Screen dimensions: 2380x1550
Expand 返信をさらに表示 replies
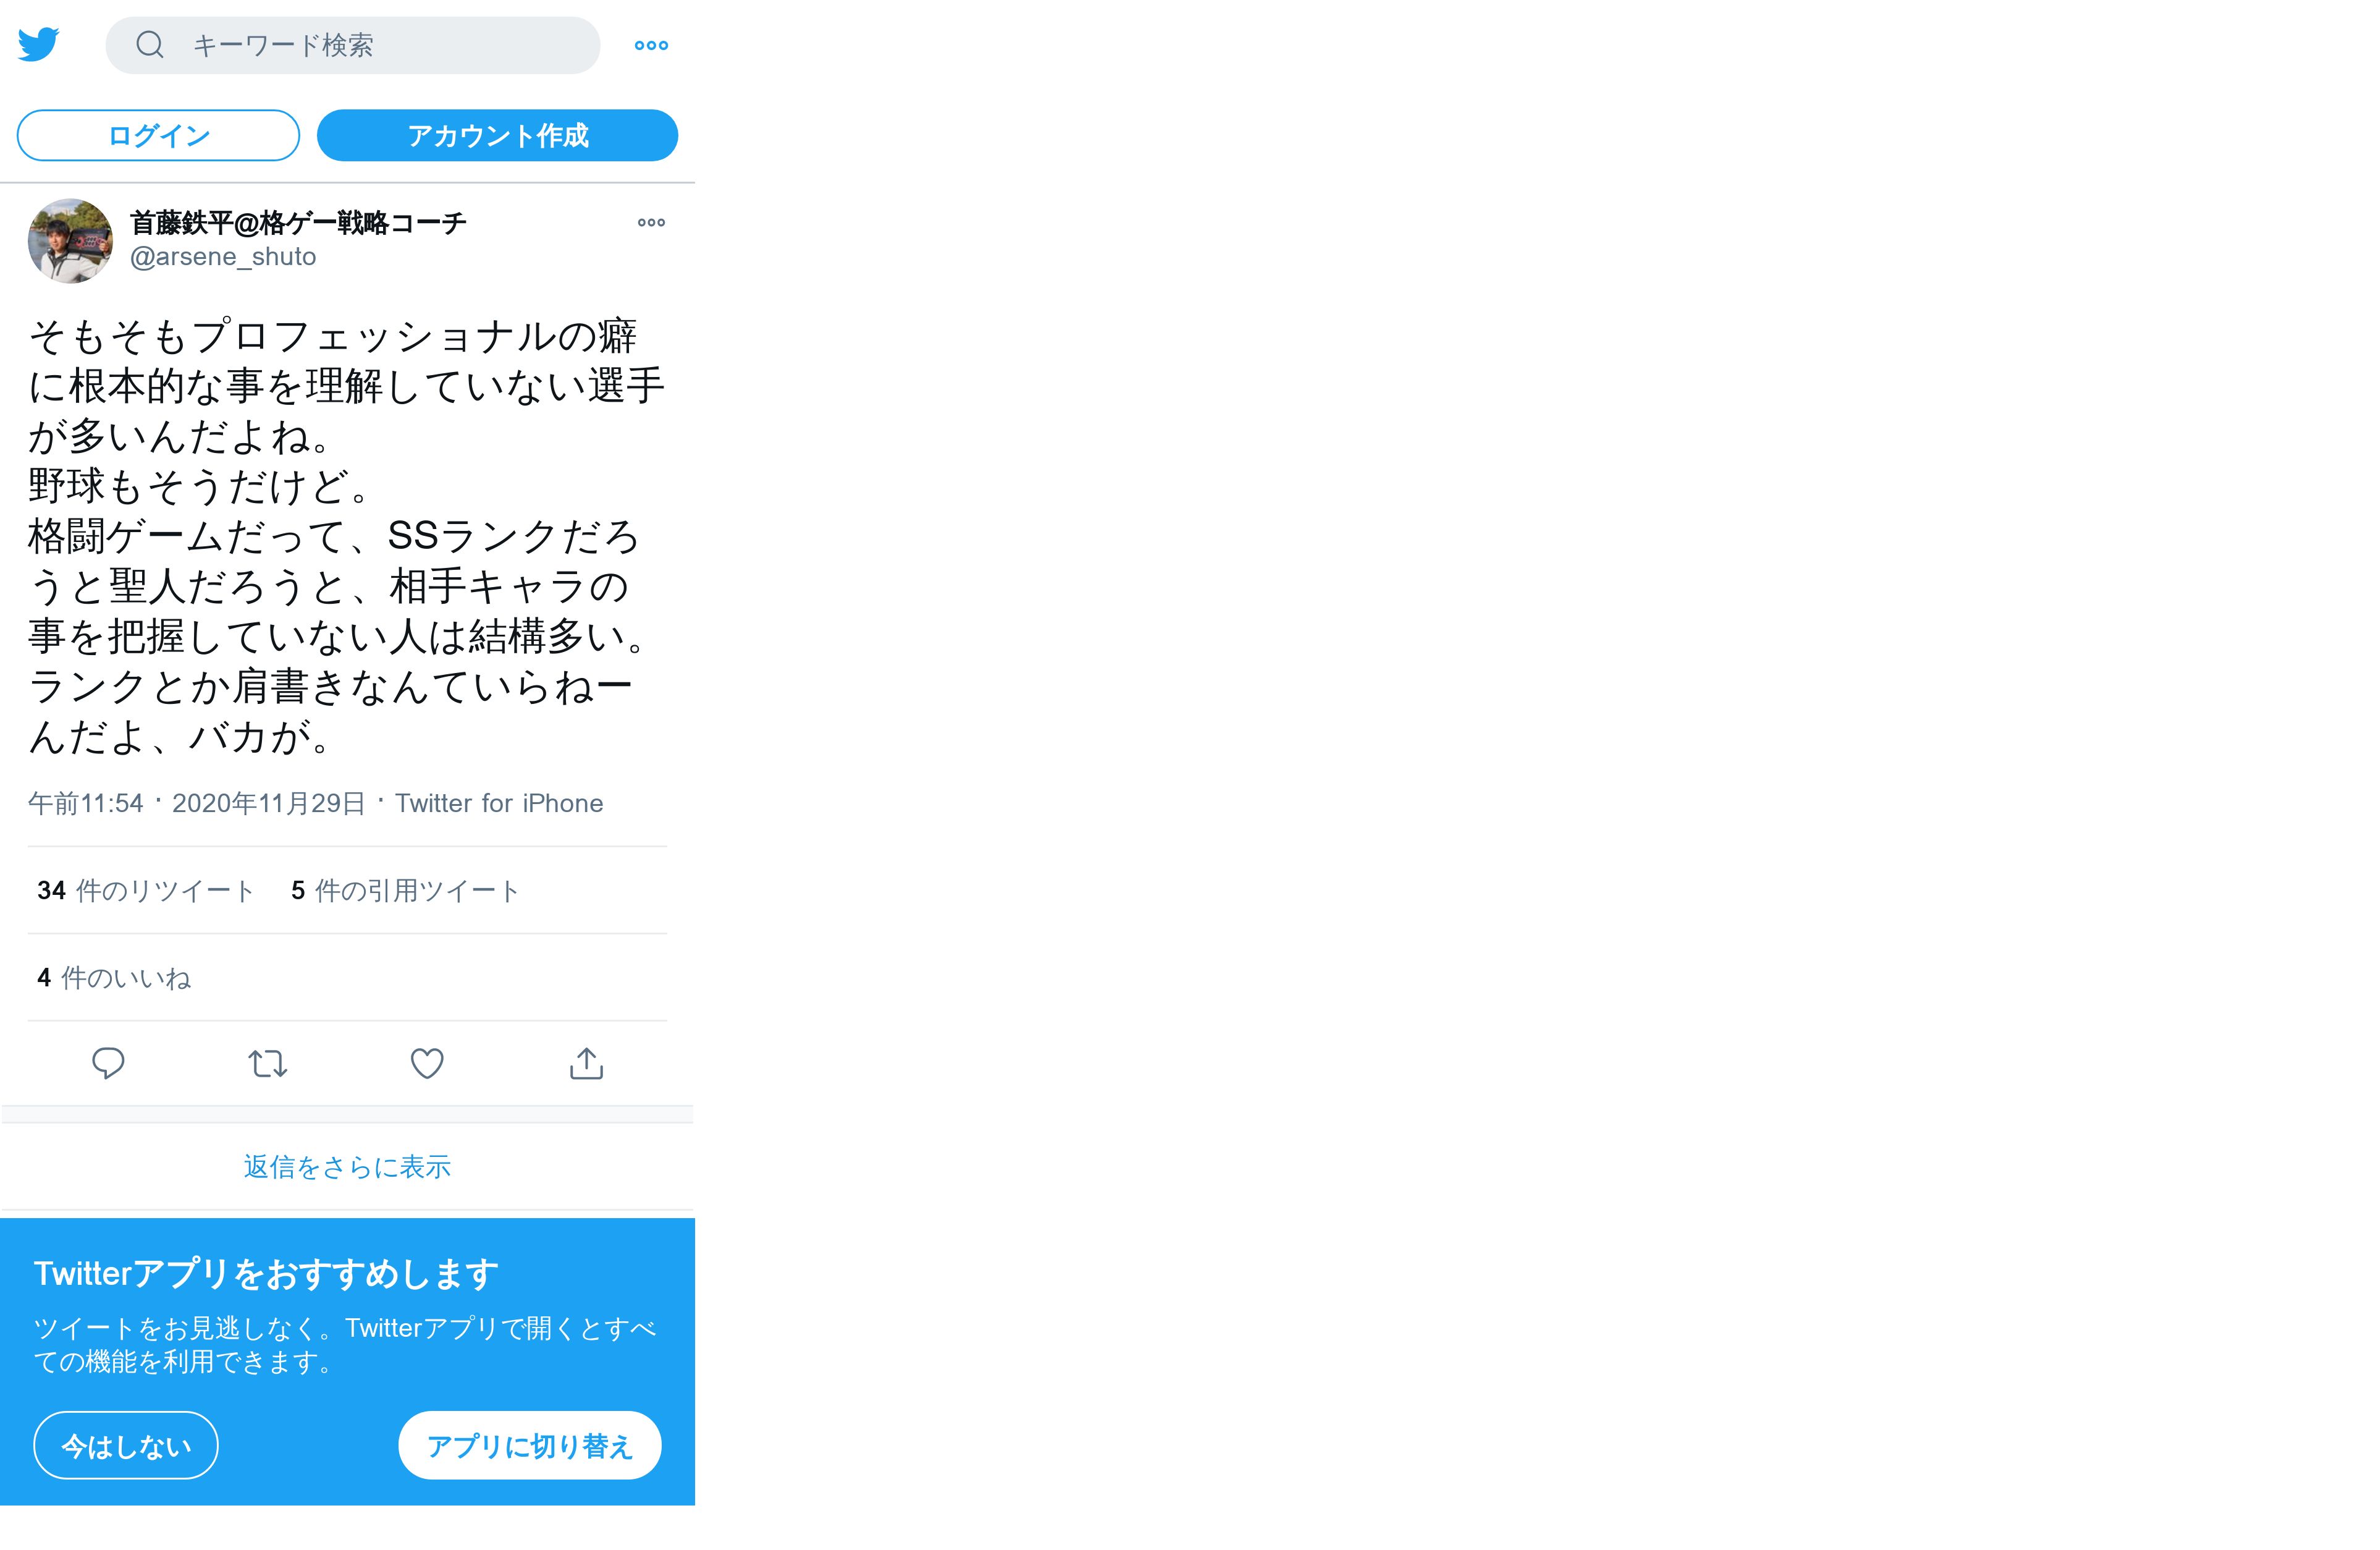(347, 1167)
